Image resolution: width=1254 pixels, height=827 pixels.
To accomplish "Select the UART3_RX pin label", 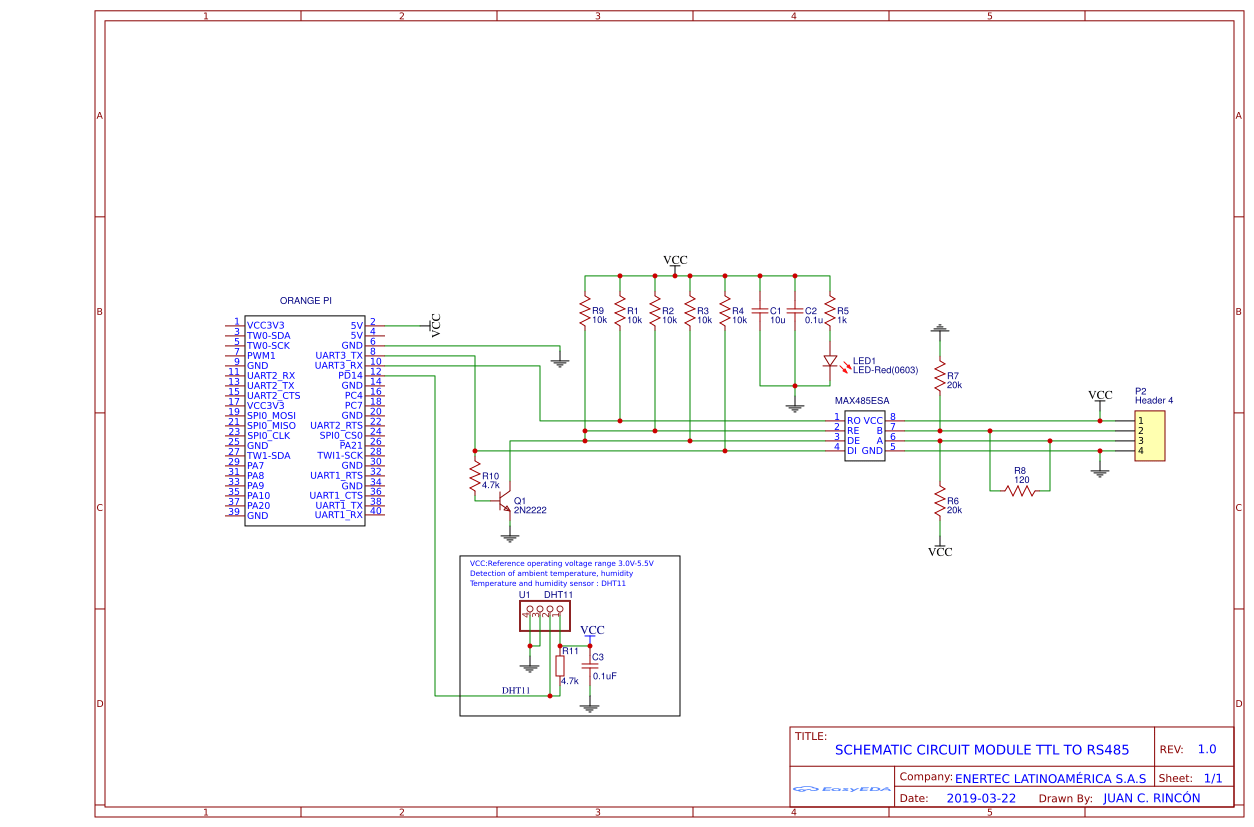I will point(339,365).
